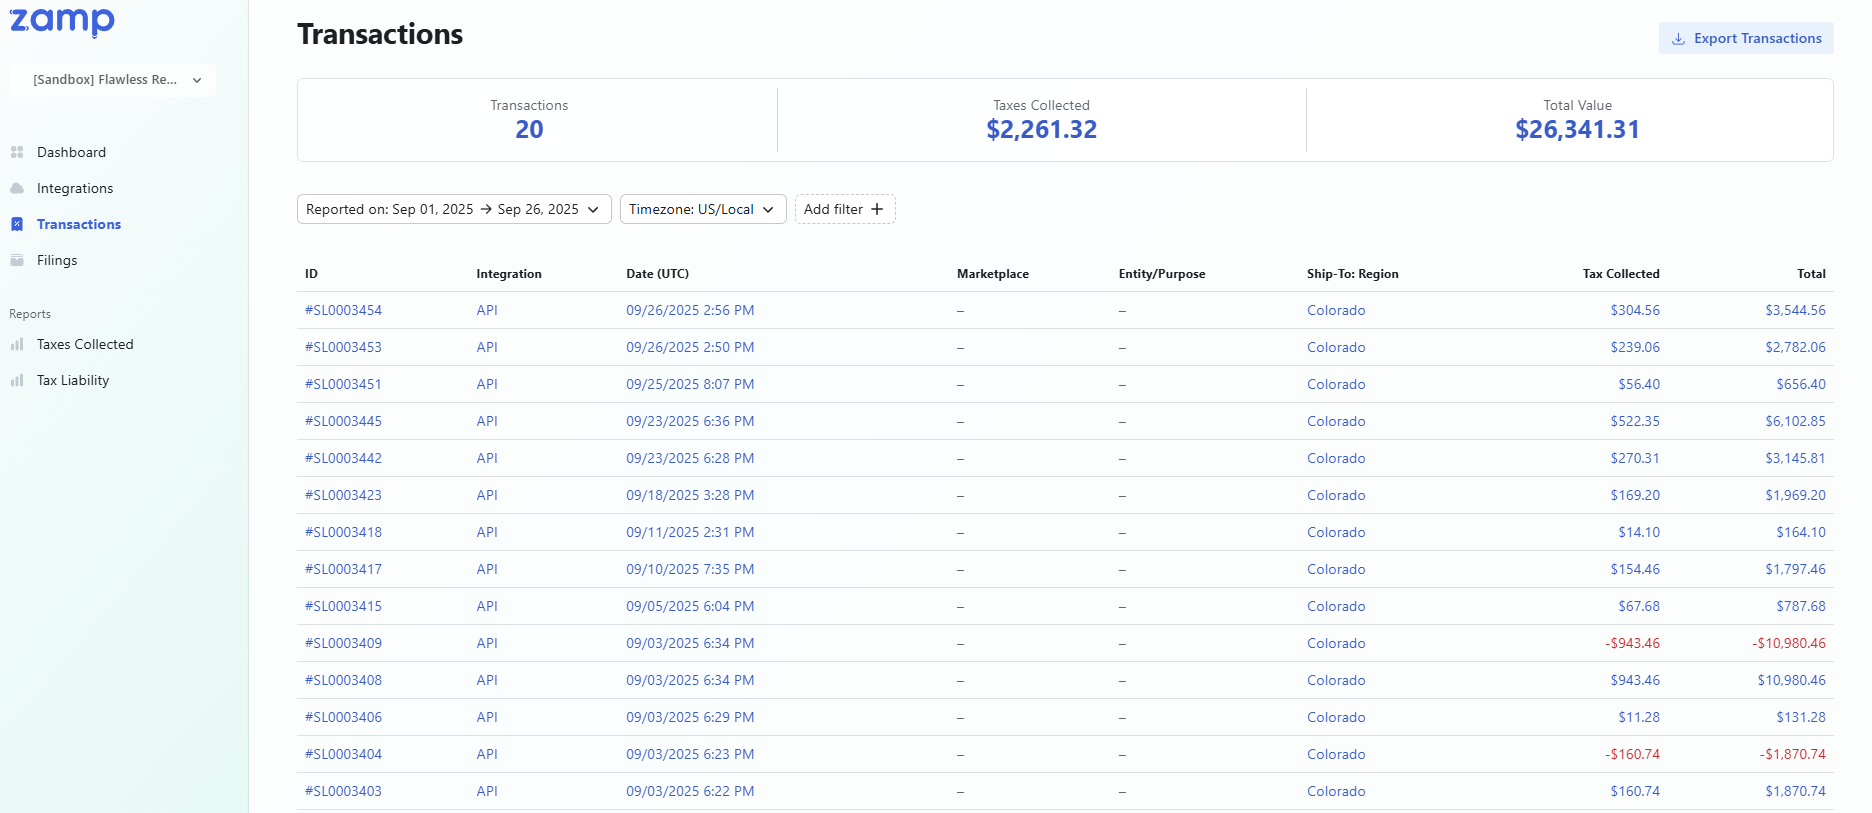This screenshot has height=813, width=1872.
Task: Click the Entity/Purpose column header
Action: (x=1162, y=274)
